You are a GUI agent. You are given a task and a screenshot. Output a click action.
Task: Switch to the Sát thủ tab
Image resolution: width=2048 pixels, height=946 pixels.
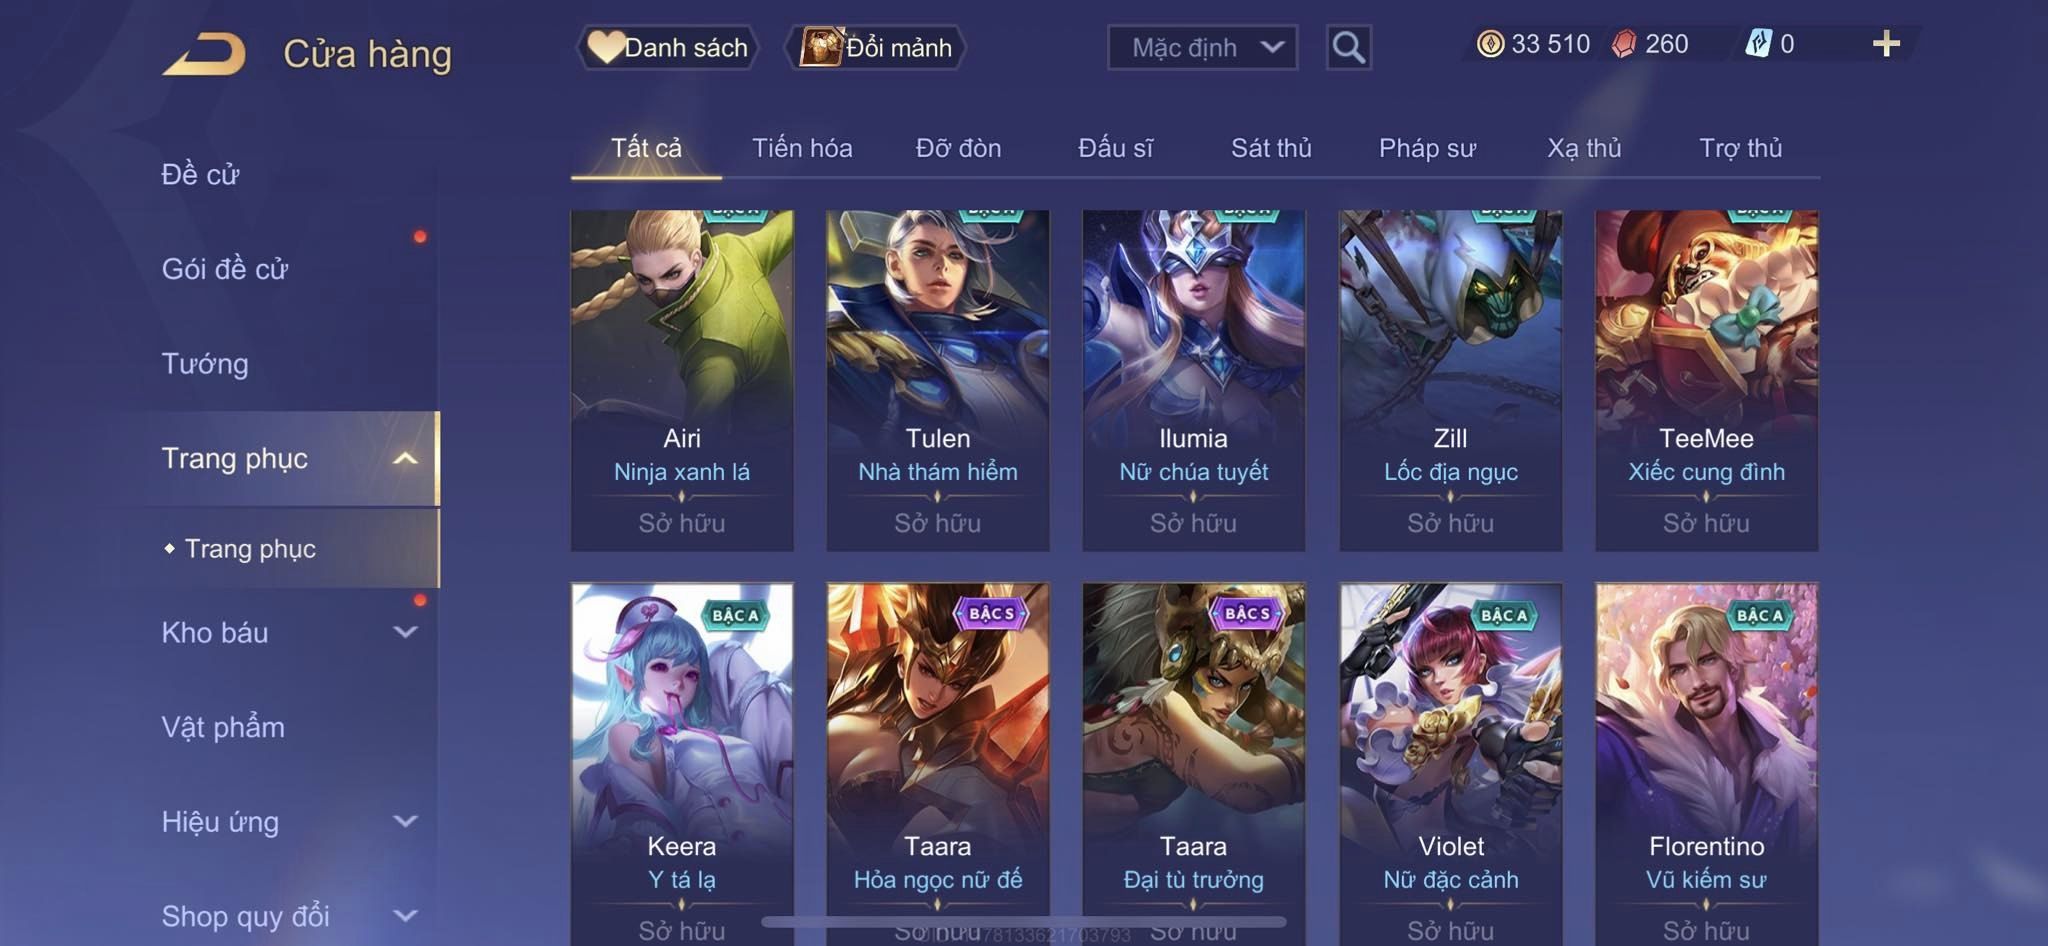point(1271,148)
